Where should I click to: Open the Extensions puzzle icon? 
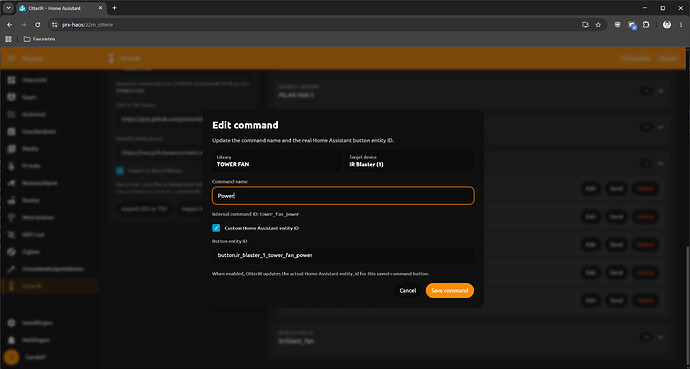click(646, 25)
